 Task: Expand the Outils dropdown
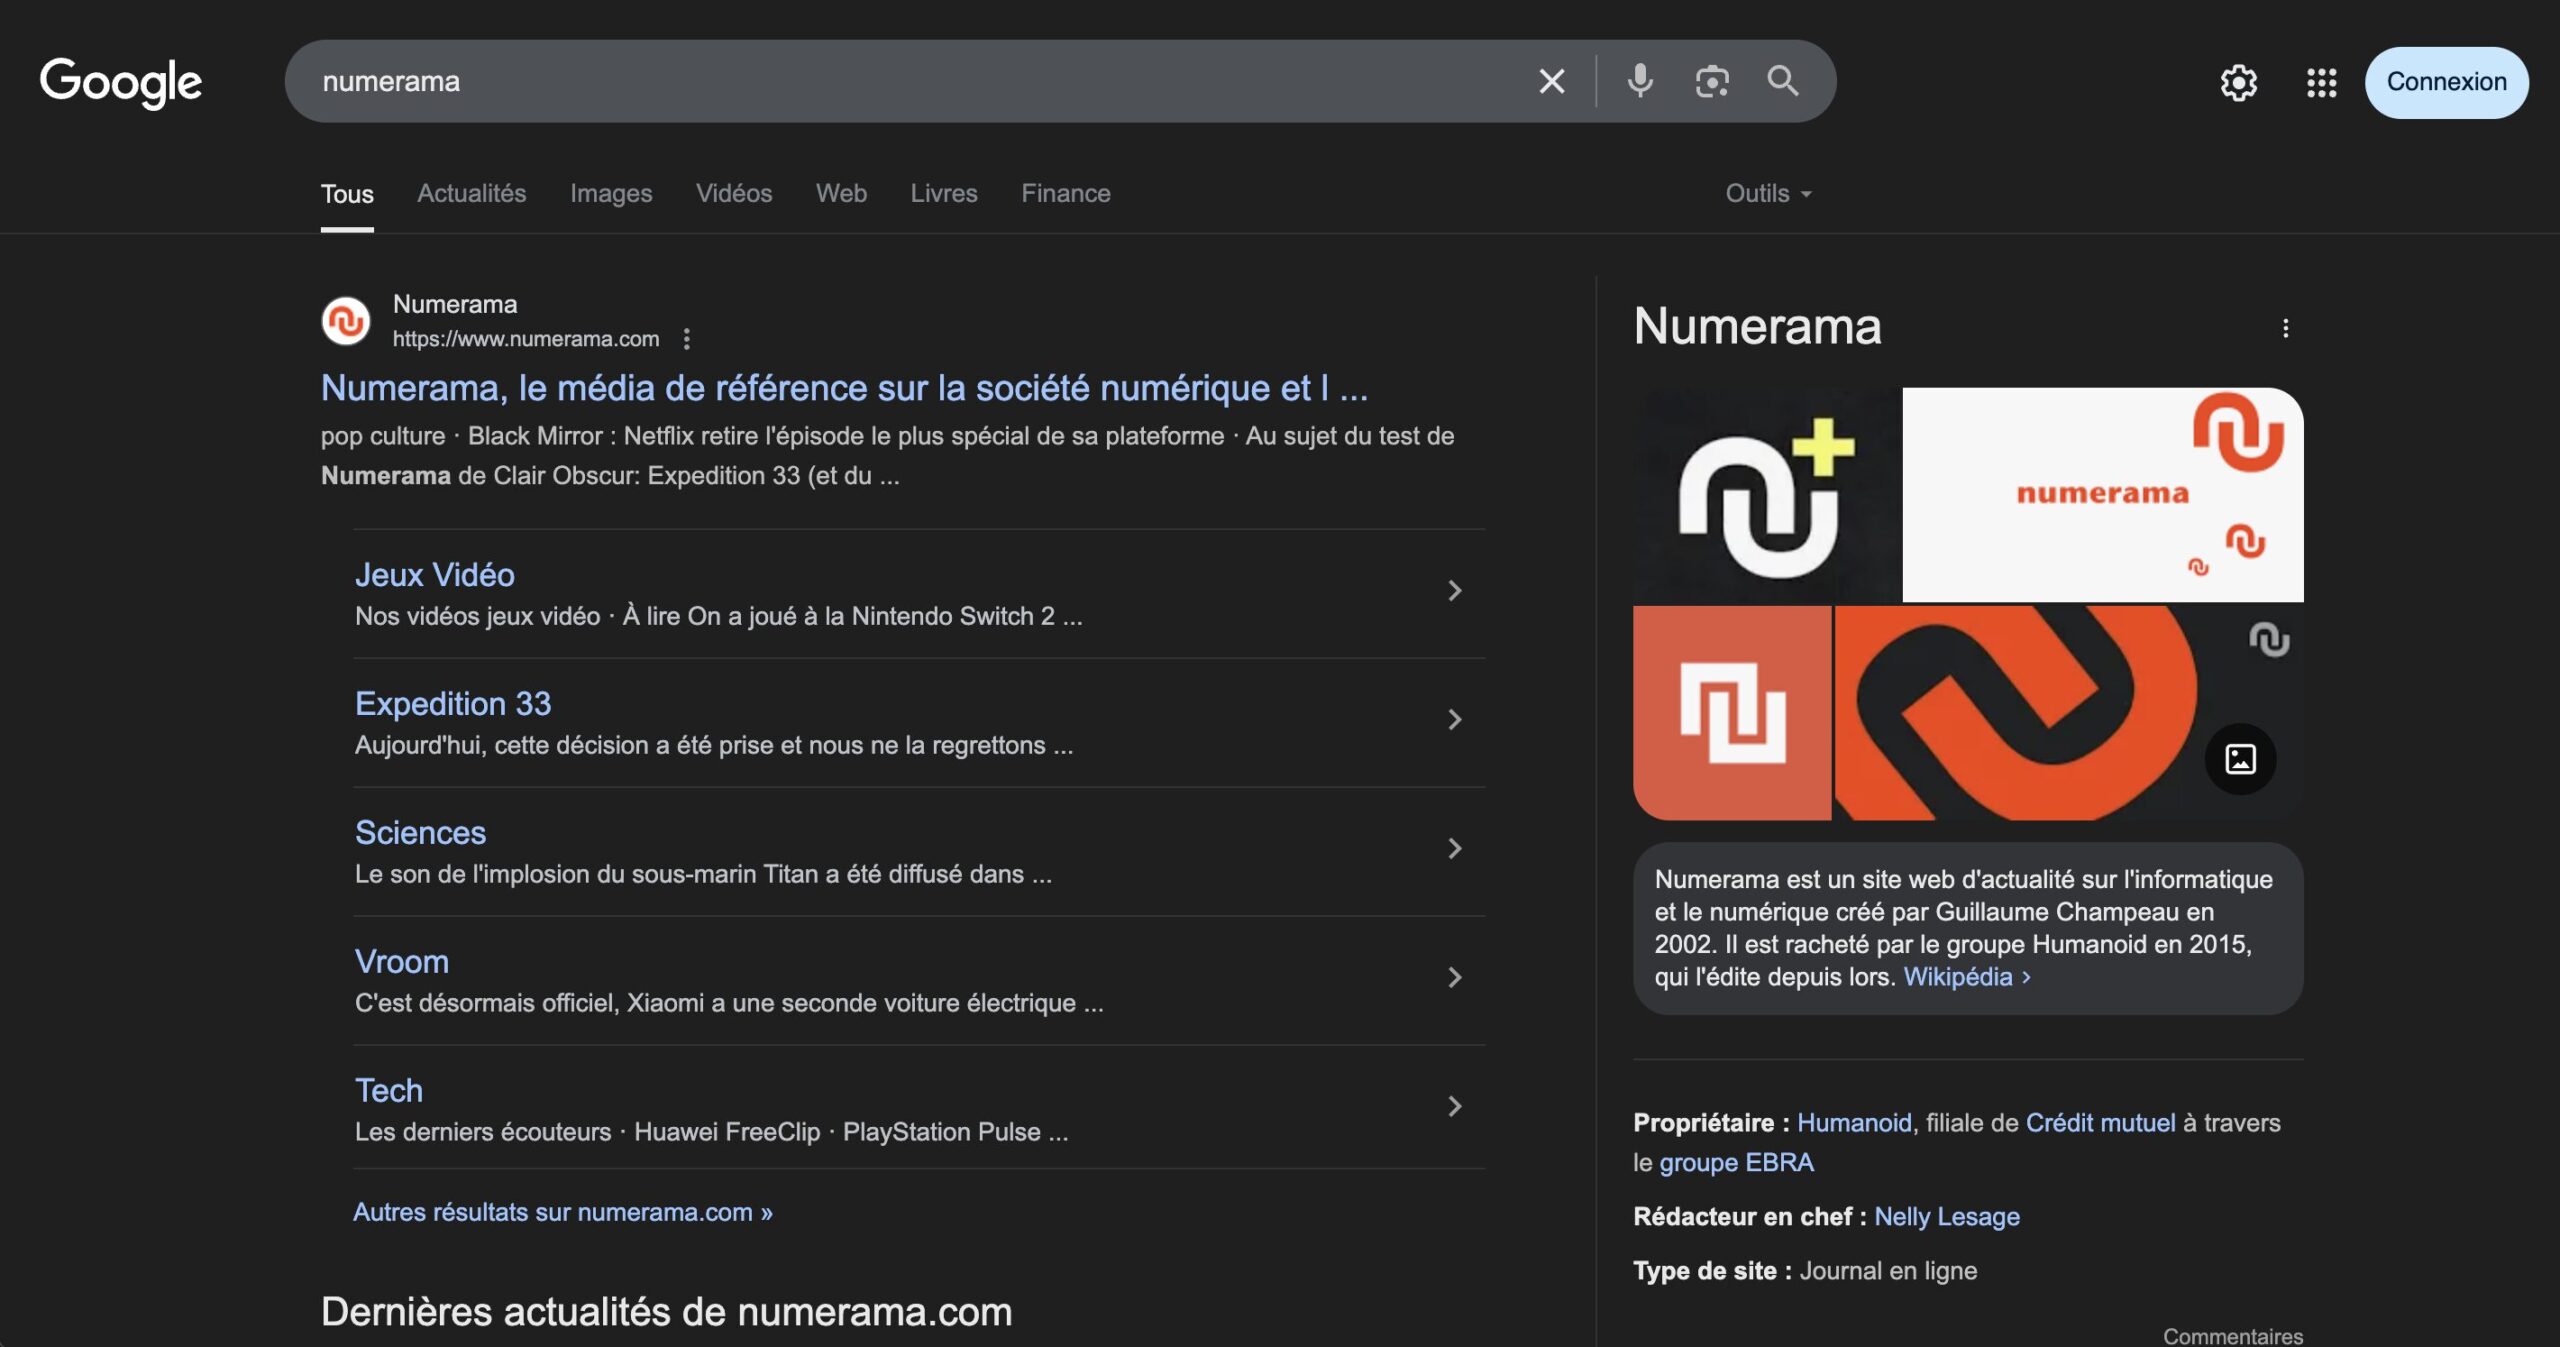click(1767, 193)
